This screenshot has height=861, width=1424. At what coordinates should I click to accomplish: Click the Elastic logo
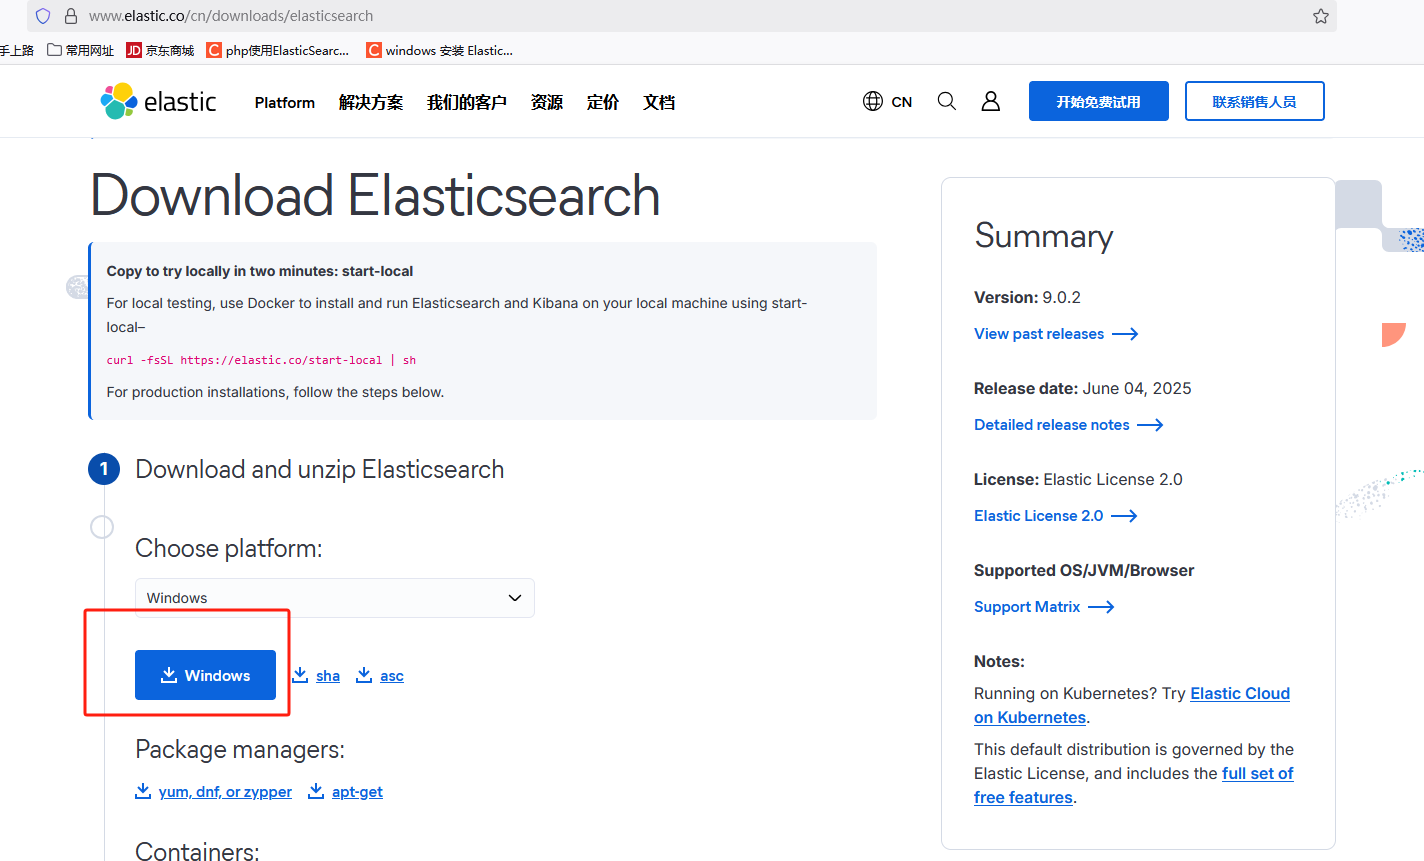tap(158, 101)
